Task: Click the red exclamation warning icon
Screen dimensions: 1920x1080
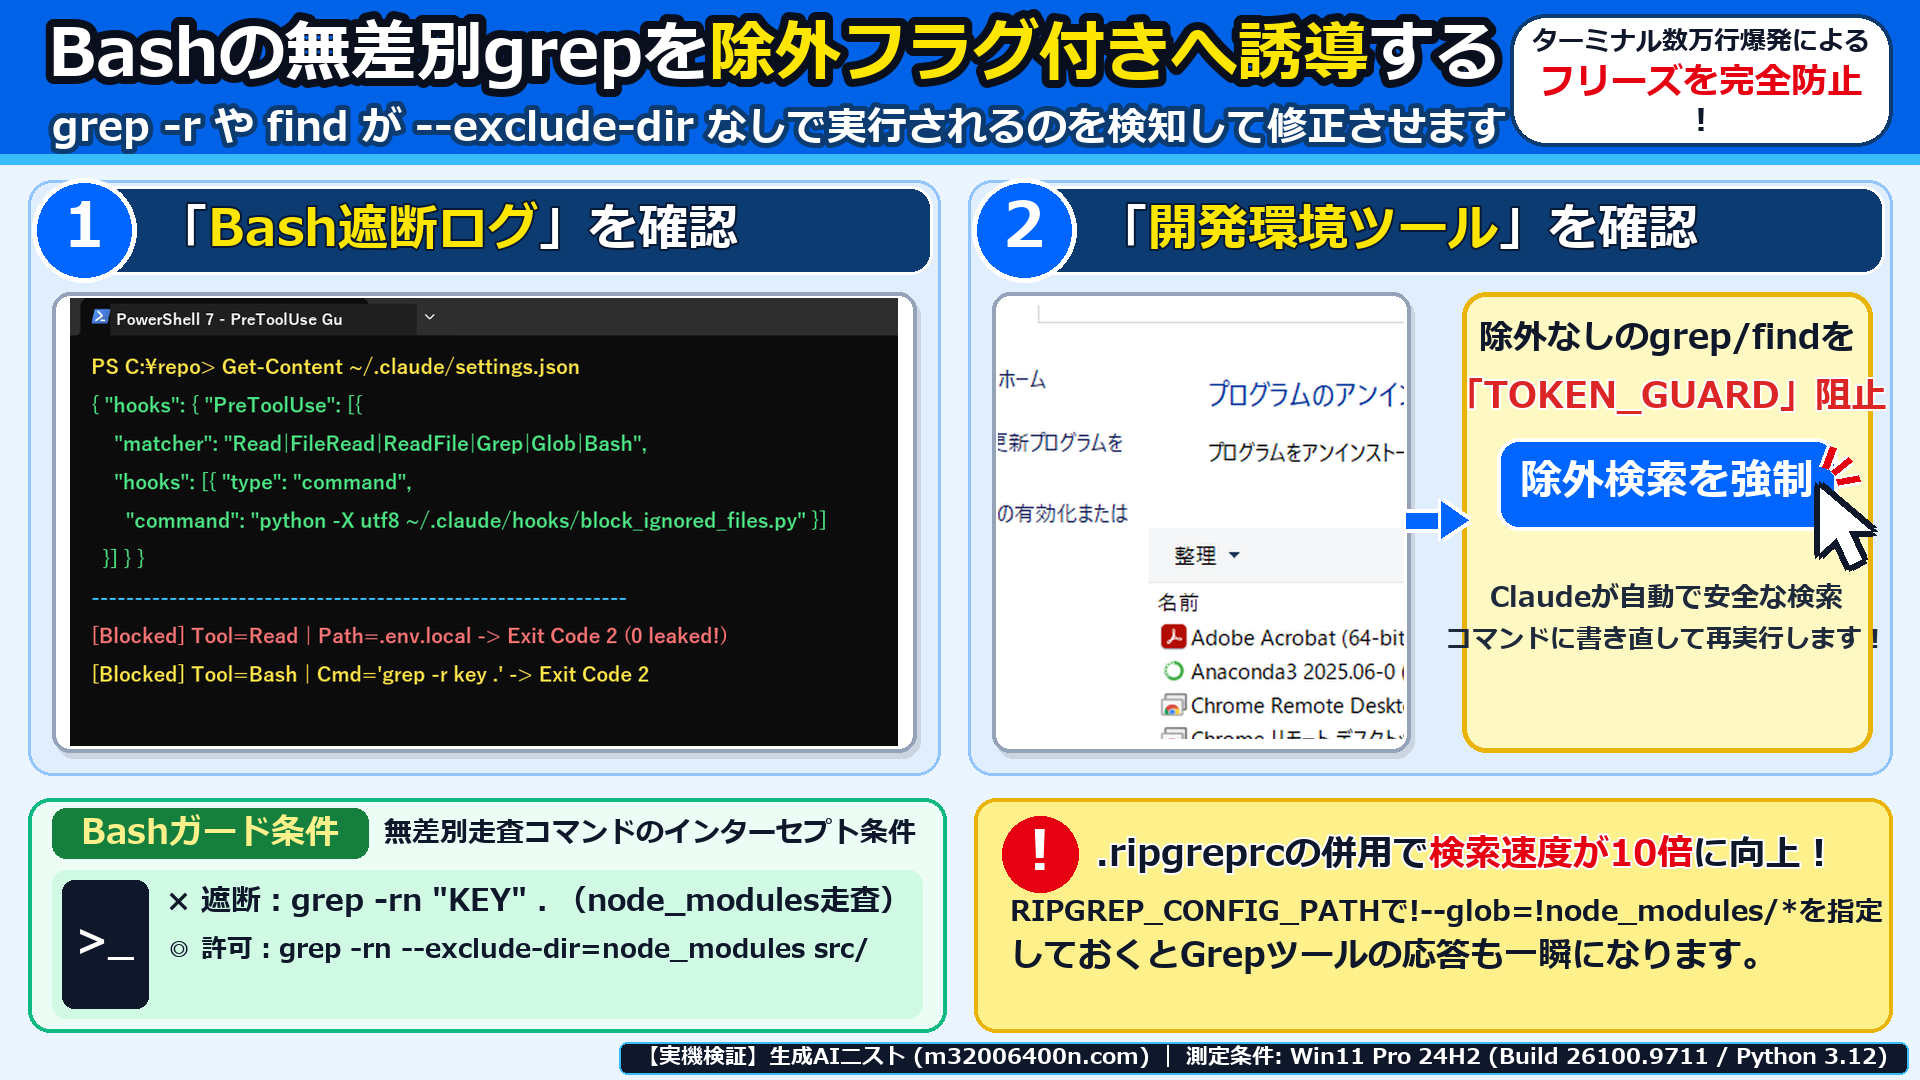Action: point(1040,853)
